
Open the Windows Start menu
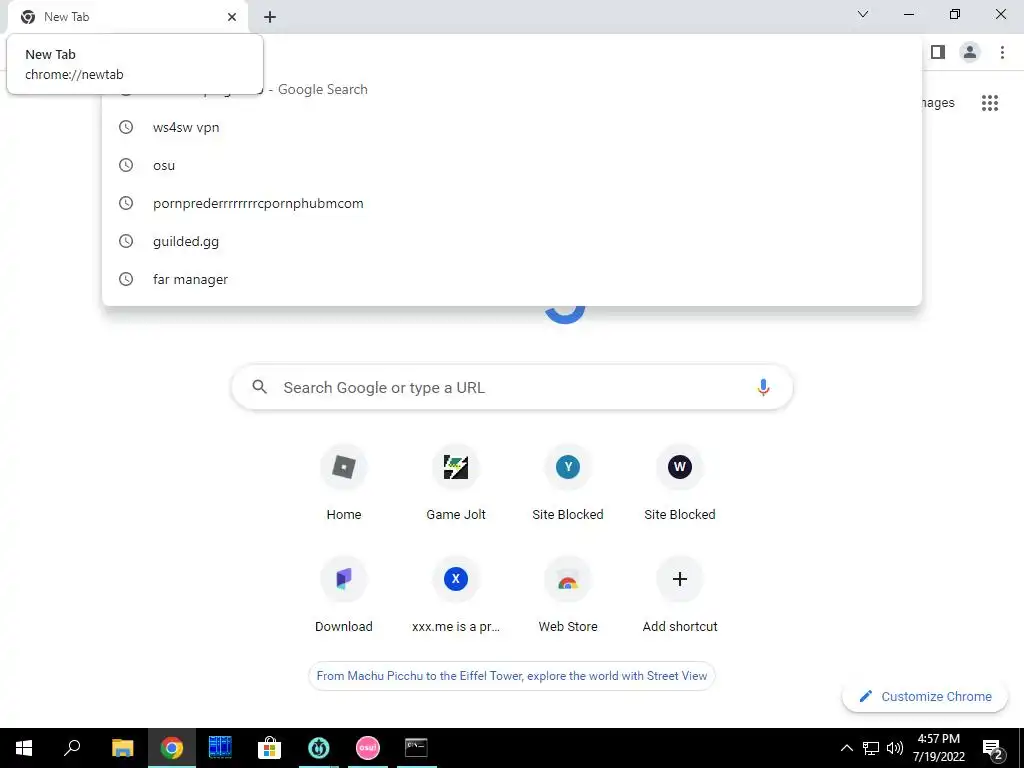[x=24, y=748]
